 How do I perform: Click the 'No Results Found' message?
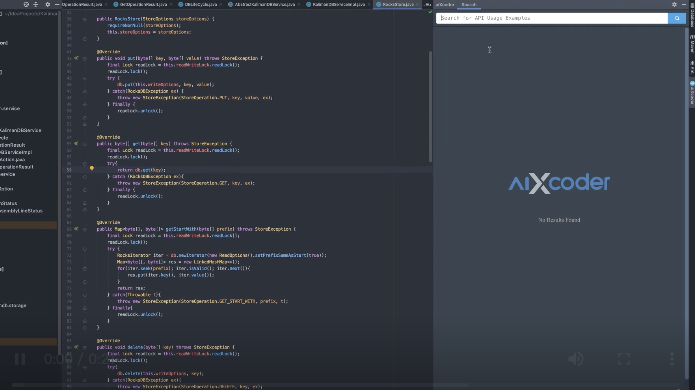[559, 220]
